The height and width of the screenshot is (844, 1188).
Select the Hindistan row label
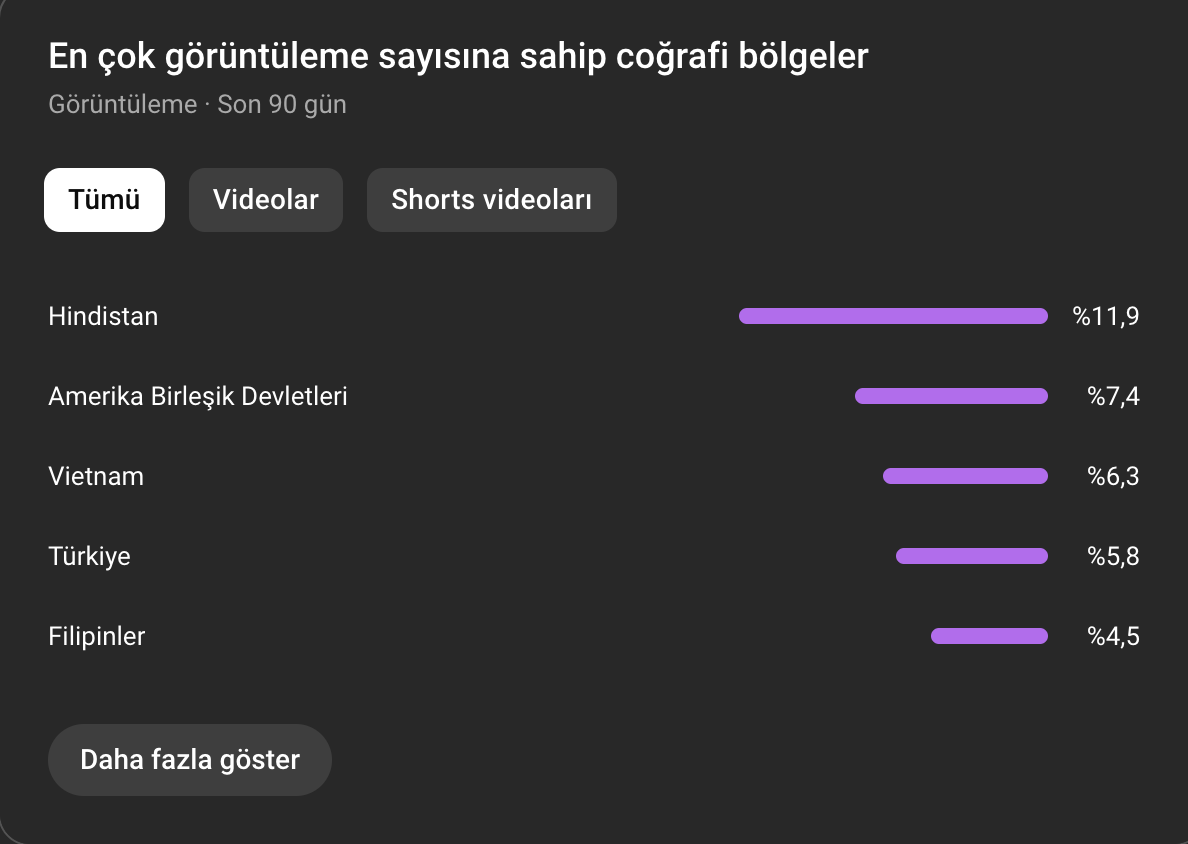pos(103,316)
